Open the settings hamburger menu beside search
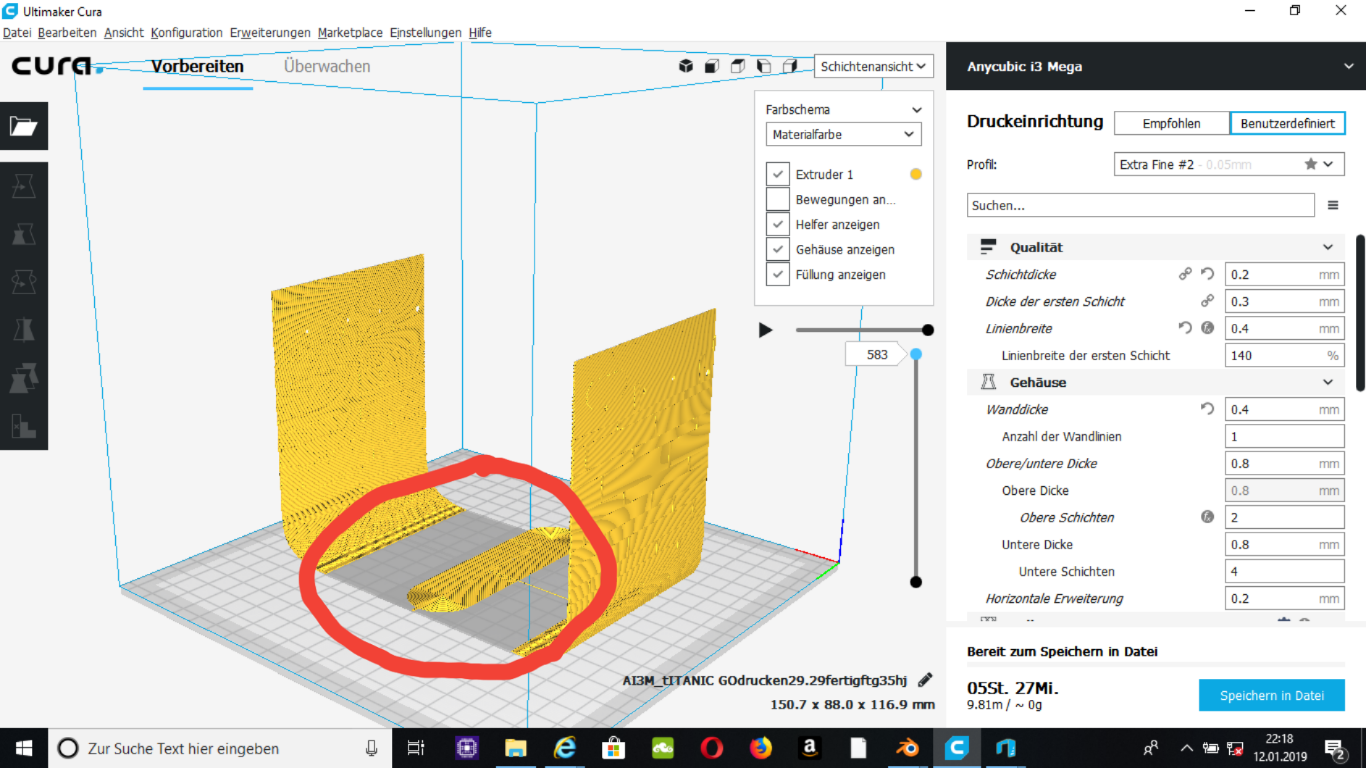 tap(1333, 205)
